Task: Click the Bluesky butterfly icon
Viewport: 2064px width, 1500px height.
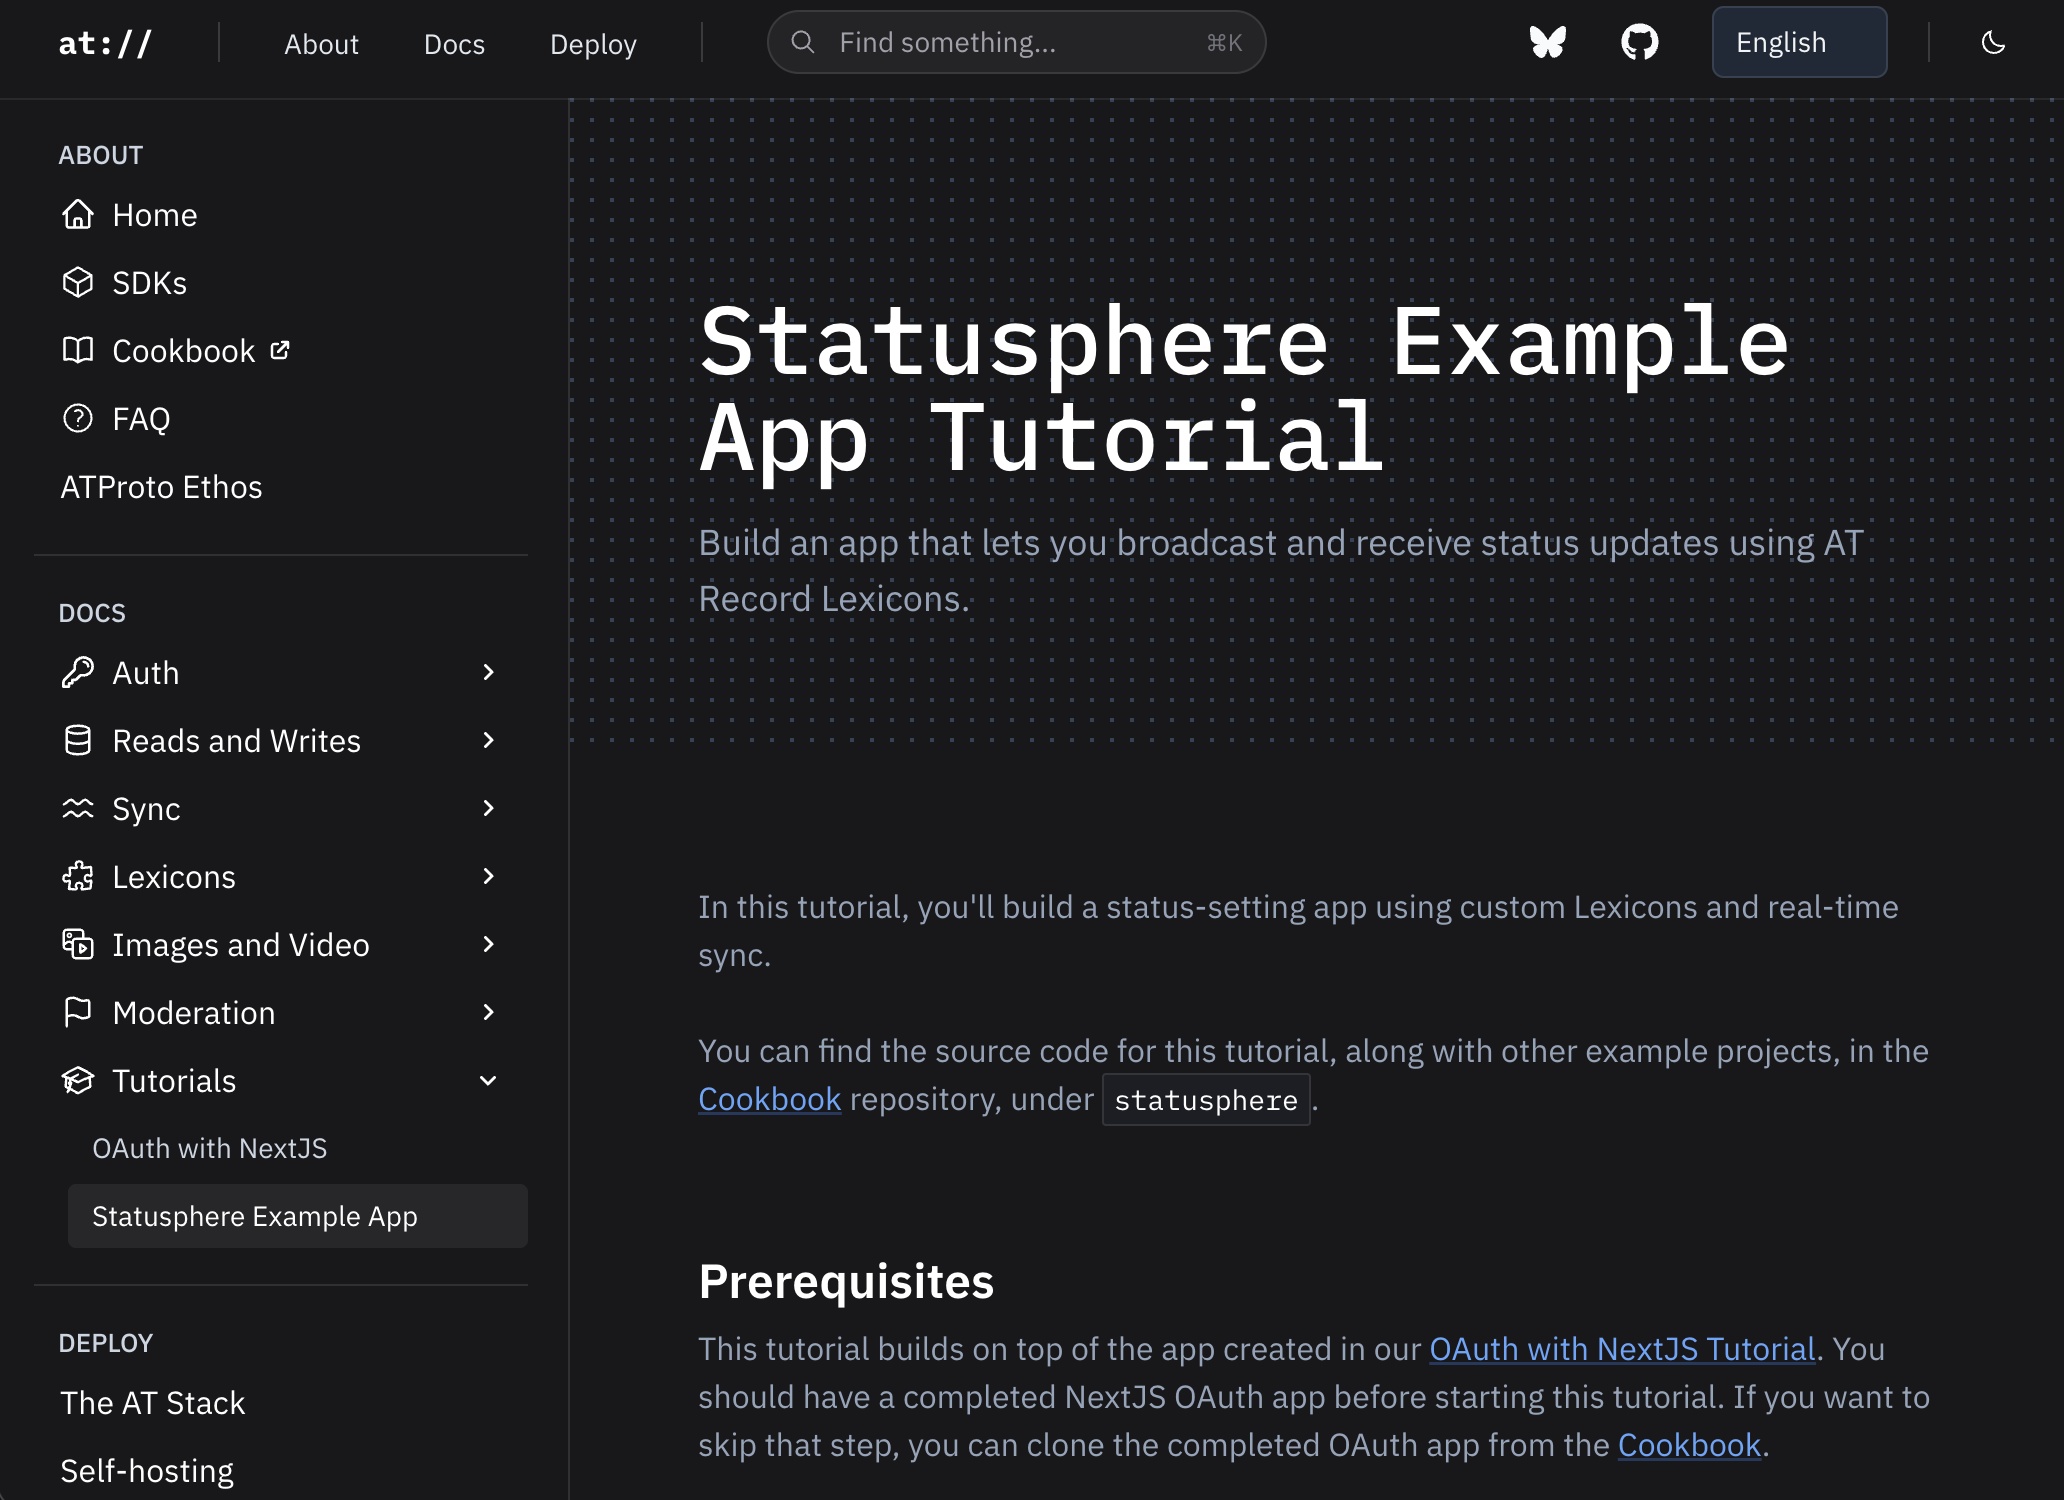Action: pos(1547,42)
